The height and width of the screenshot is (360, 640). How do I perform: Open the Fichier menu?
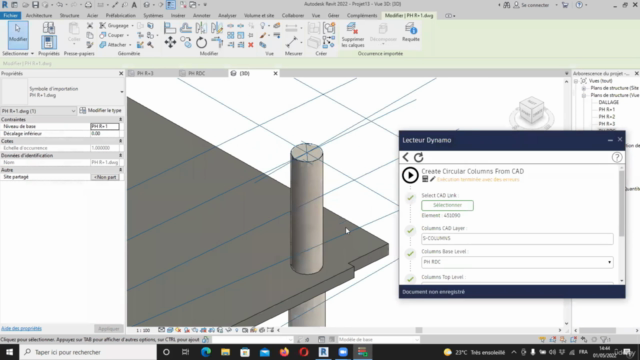pos(10,16)
